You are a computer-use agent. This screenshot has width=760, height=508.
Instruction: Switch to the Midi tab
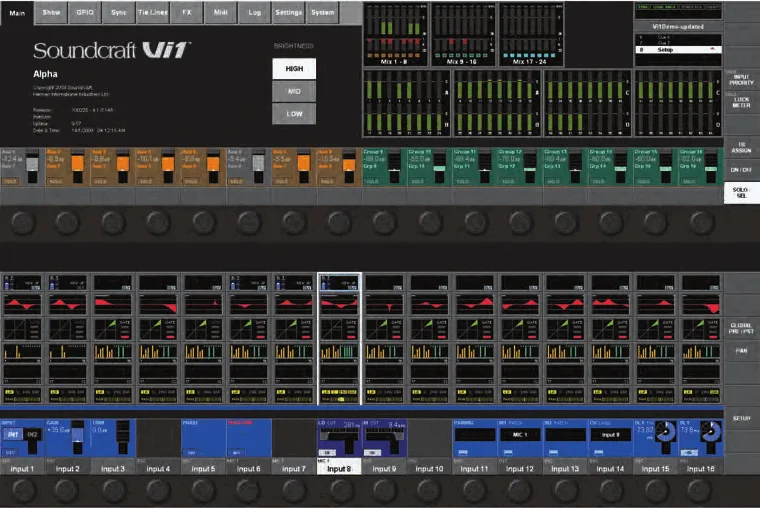click(x=221, y=13)
